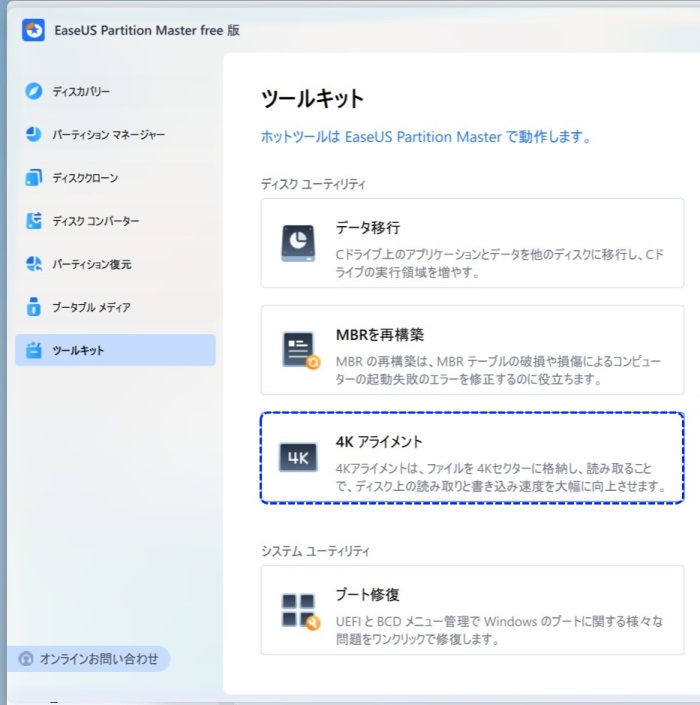The image size is (700, 705).
Task: Open the オンラインお問い合わせ button
Action: pyautogui.click(x=89, y=659)
